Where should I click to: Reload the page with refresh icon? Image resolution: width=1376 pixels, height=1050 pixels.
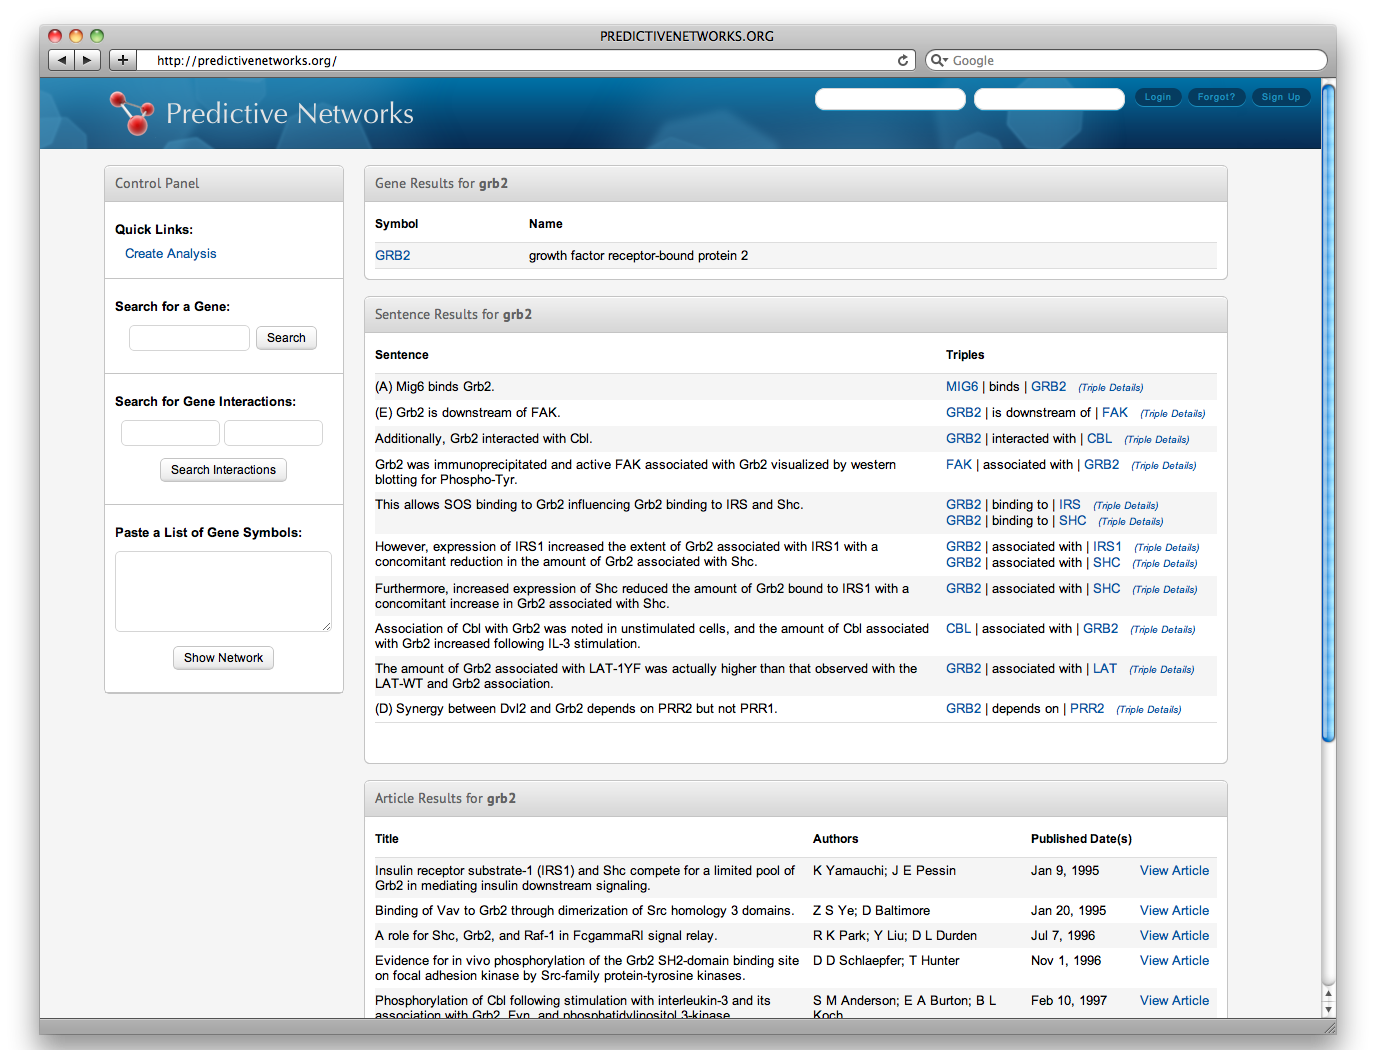pyautogui.click(x=903, y=60)
